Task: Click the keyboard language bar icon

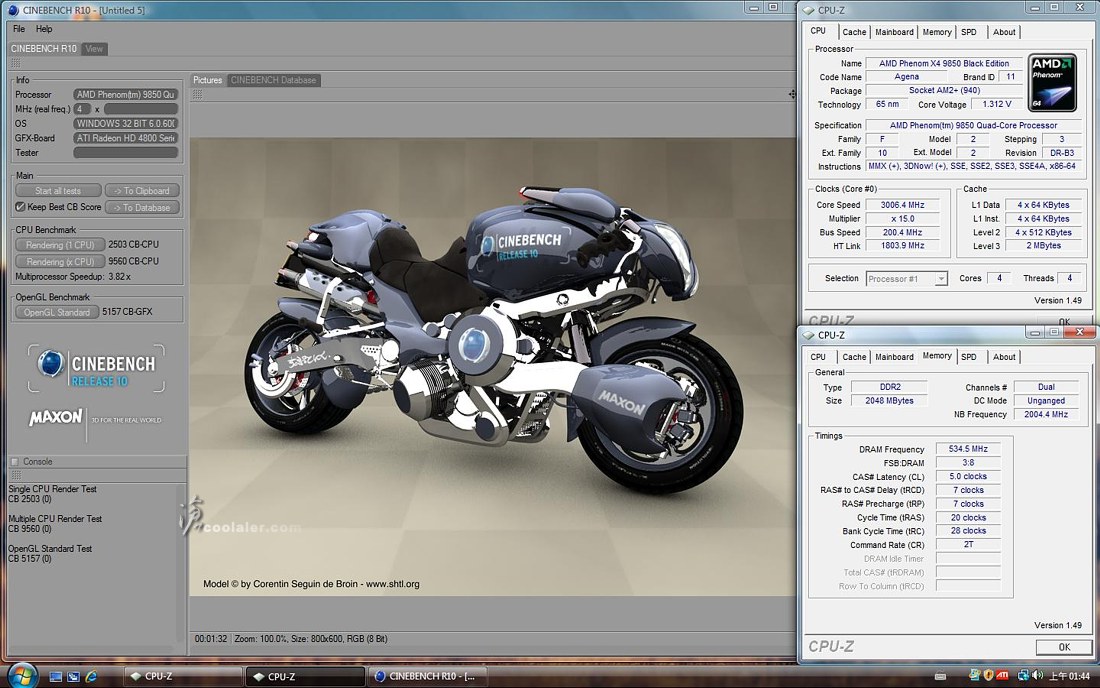Action: 940,676
